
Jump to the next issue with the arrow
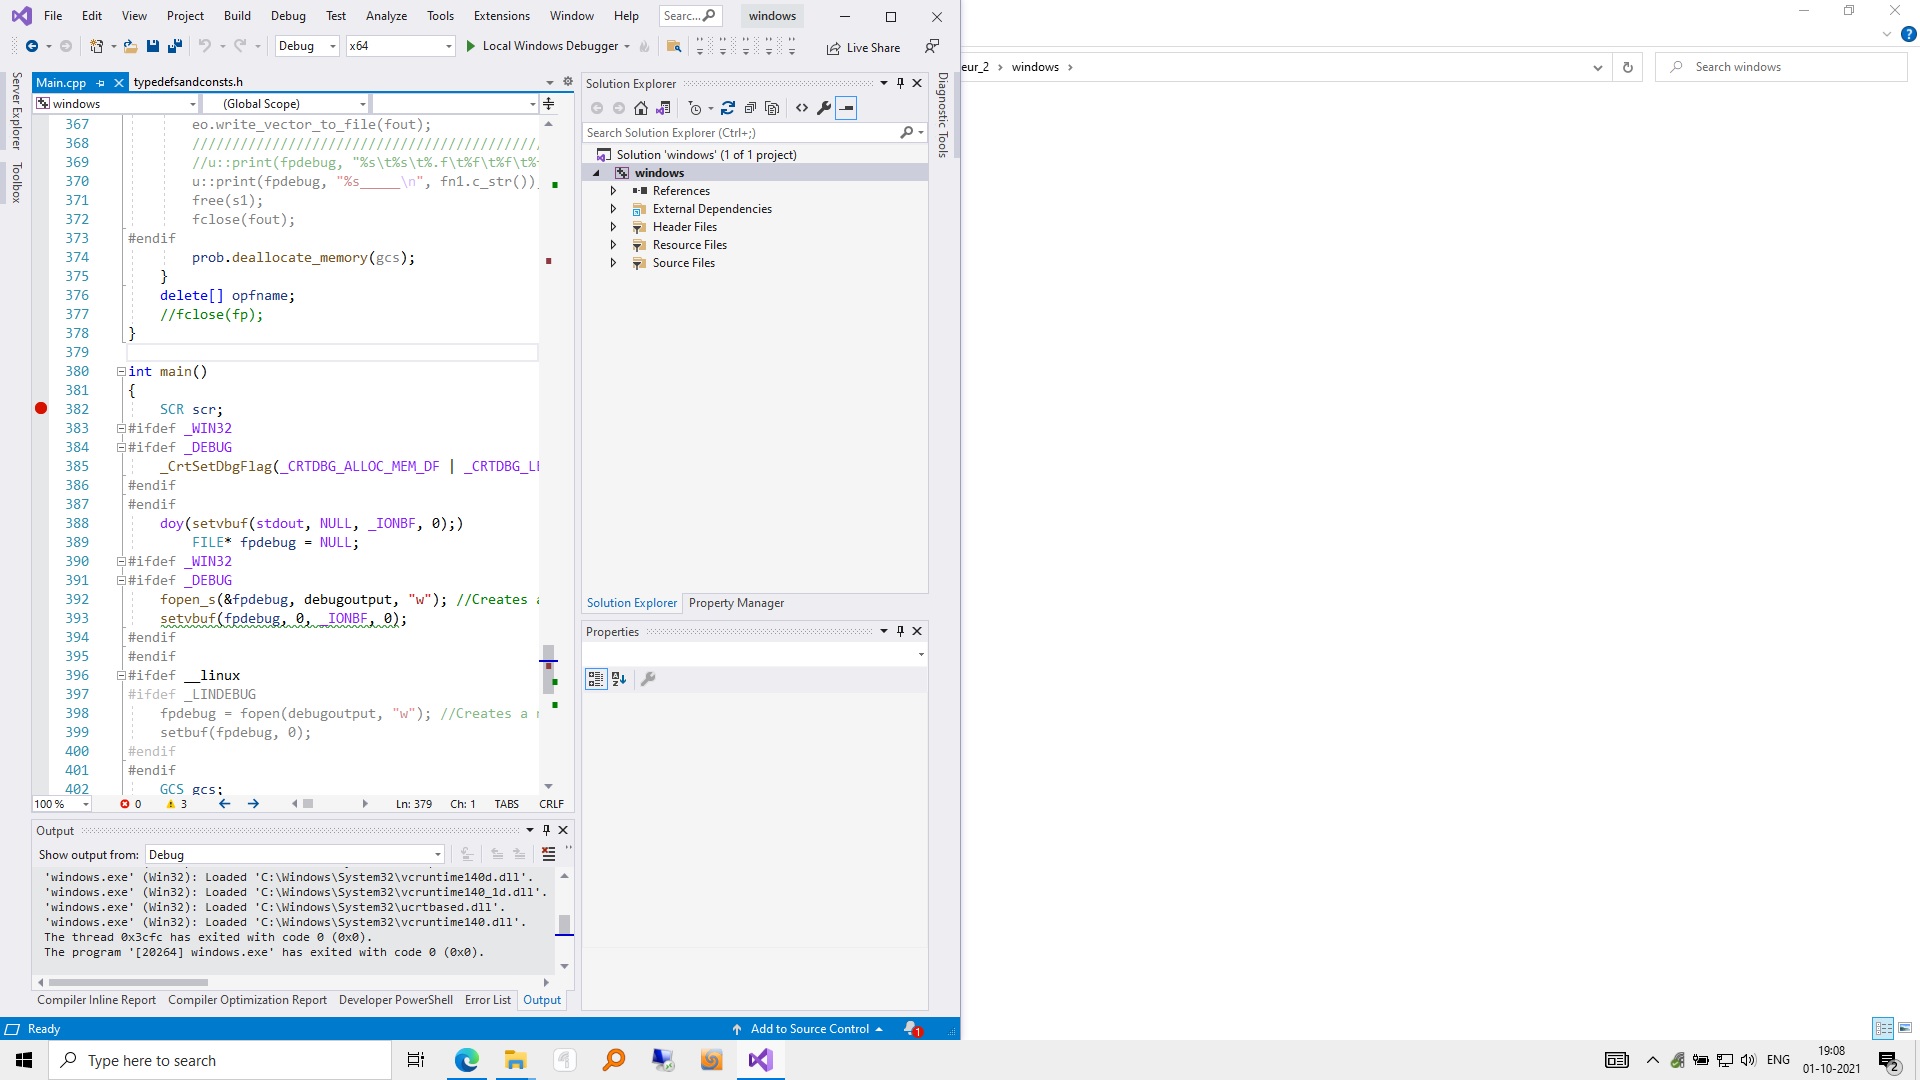[253, 804]
